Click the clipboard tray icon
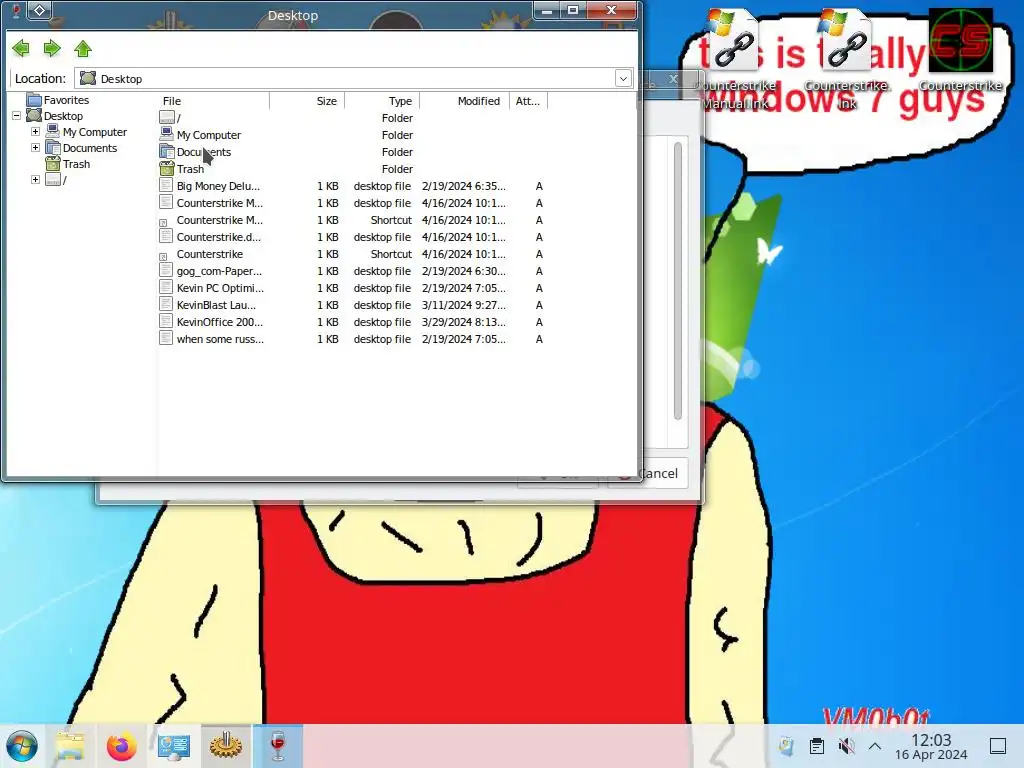 [816, 746]
